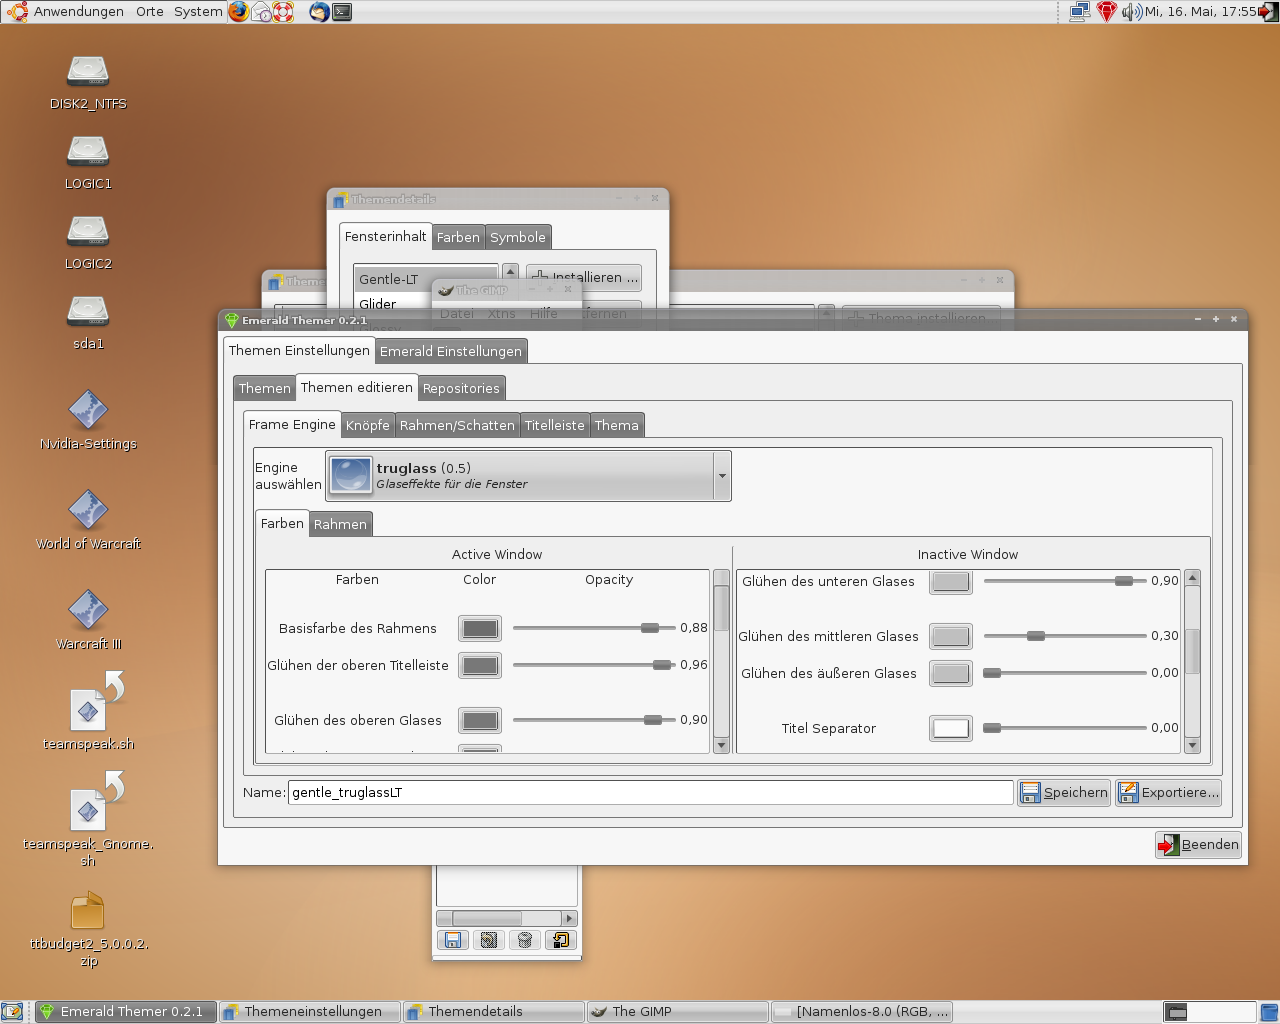Image resolution: width=1280 pixels, height=1024 pixels.
Task: Switch to Namenlos-8.0 taskbar entry
Action: [862, 1012]
